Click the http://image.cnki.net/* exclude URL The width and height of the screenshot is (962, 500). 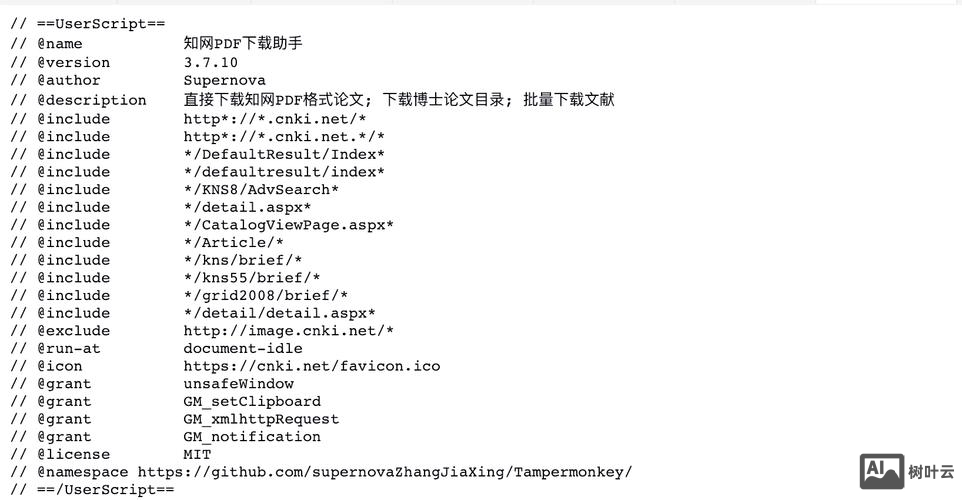288,331
